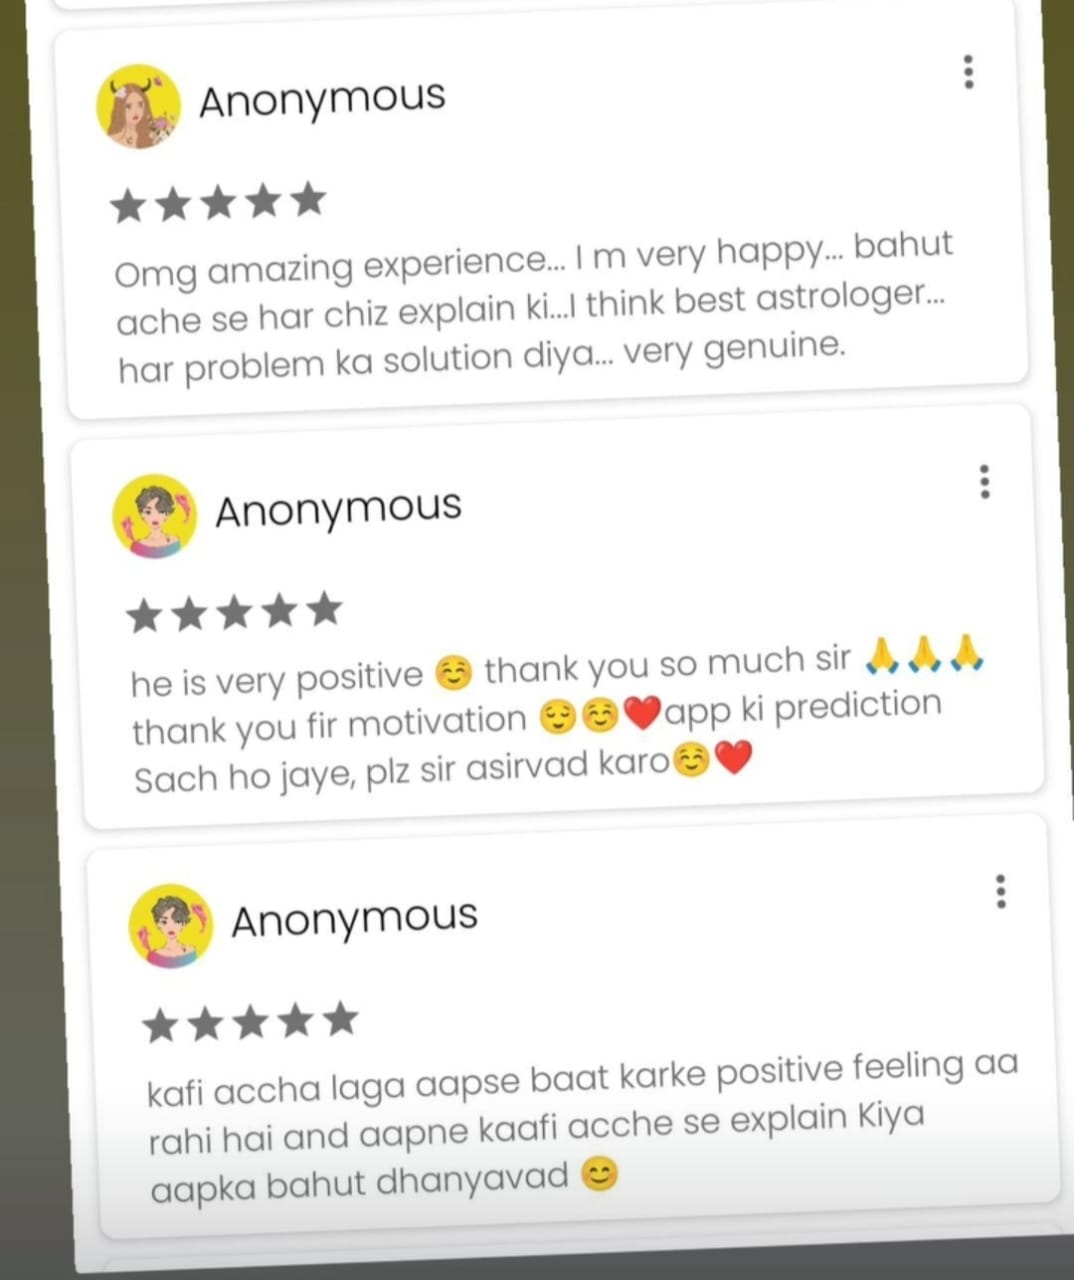Click the first star of the first review
1074x1280 pixels.
click(128, 207)
